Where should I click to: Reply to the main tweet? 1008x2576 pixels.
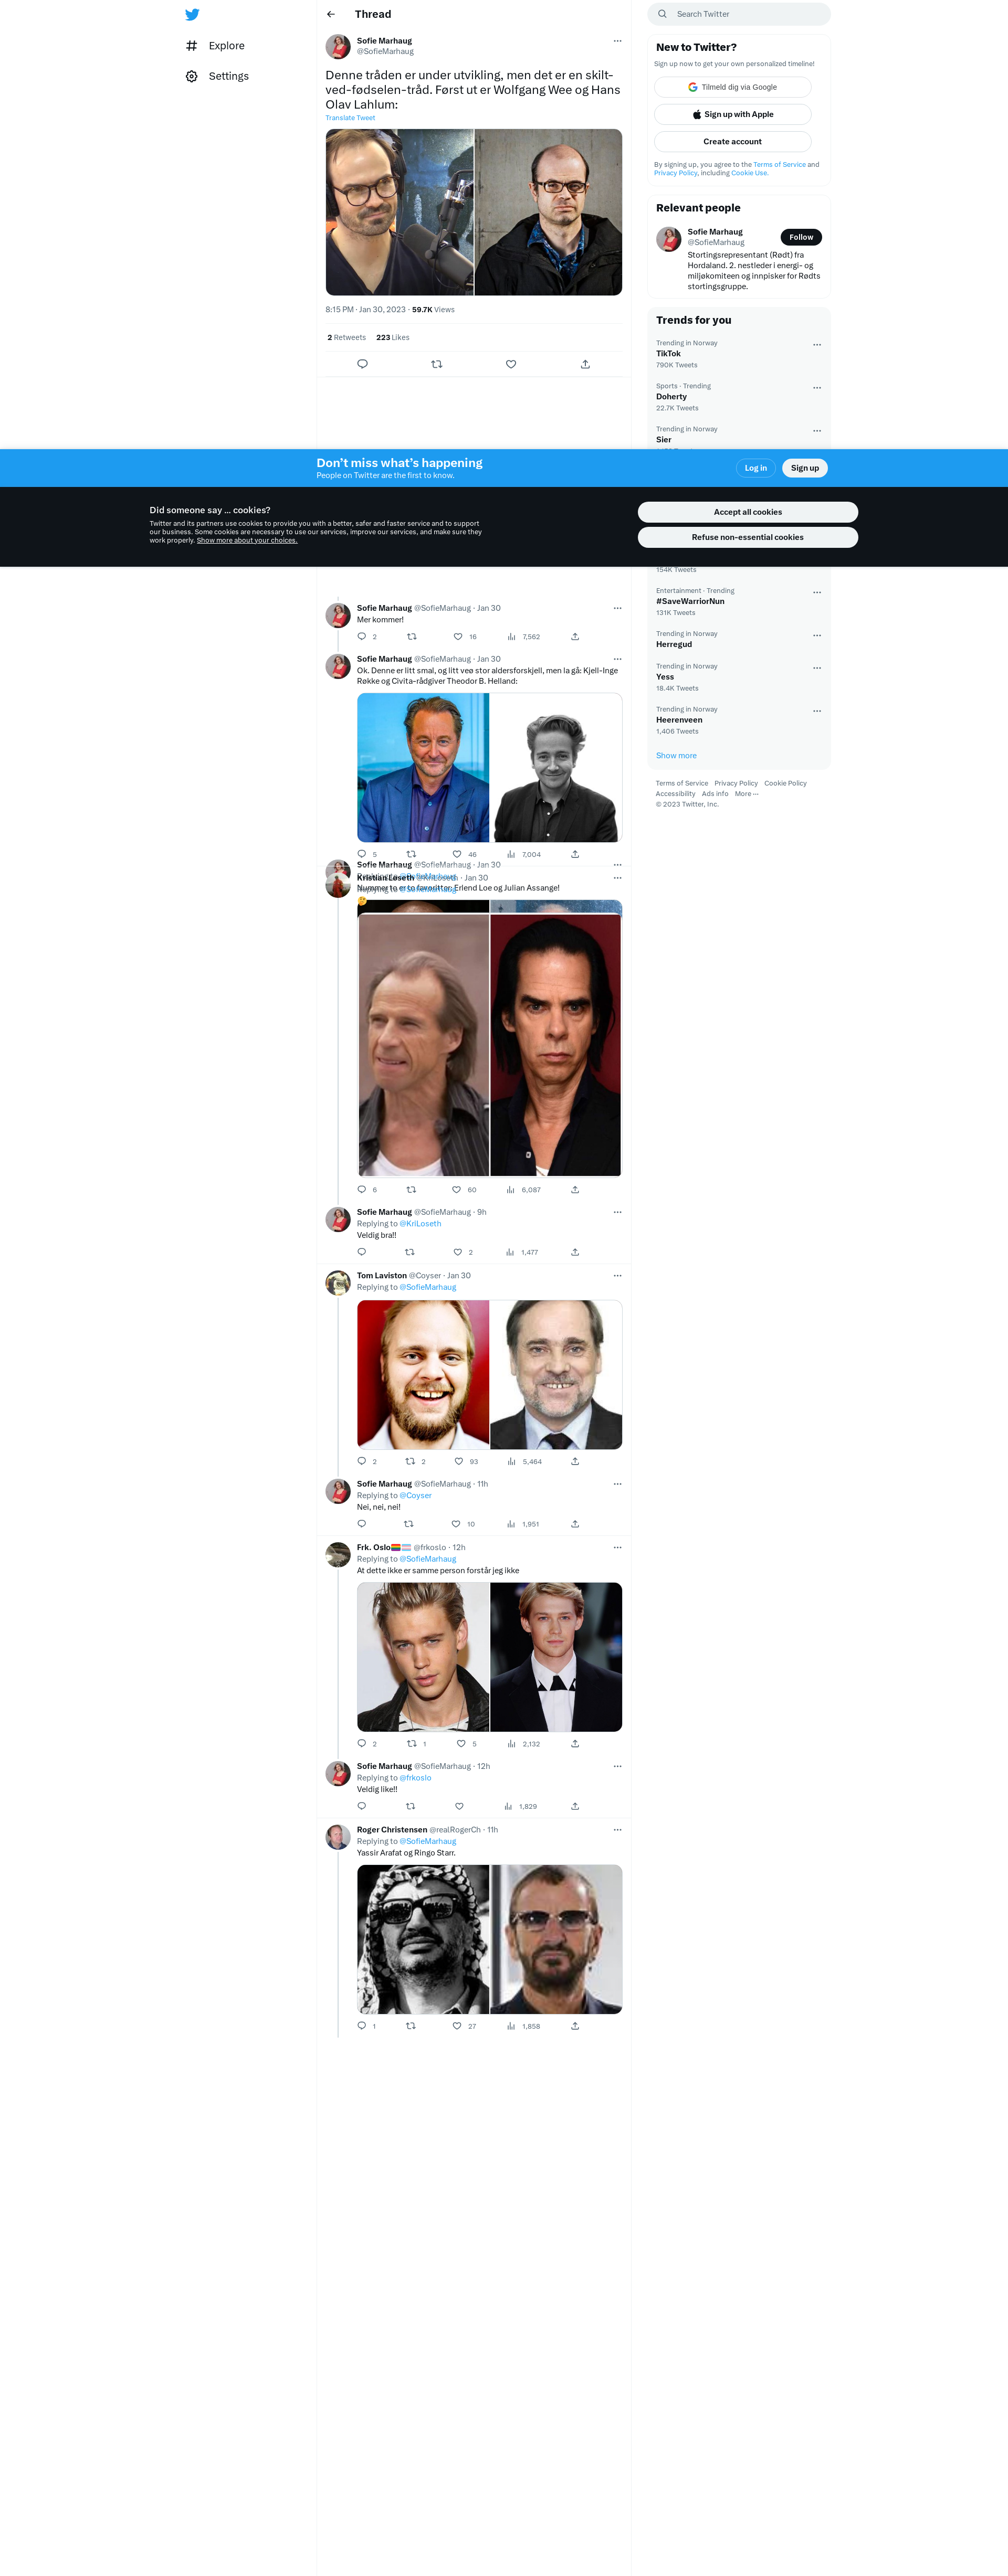point(362,364)
